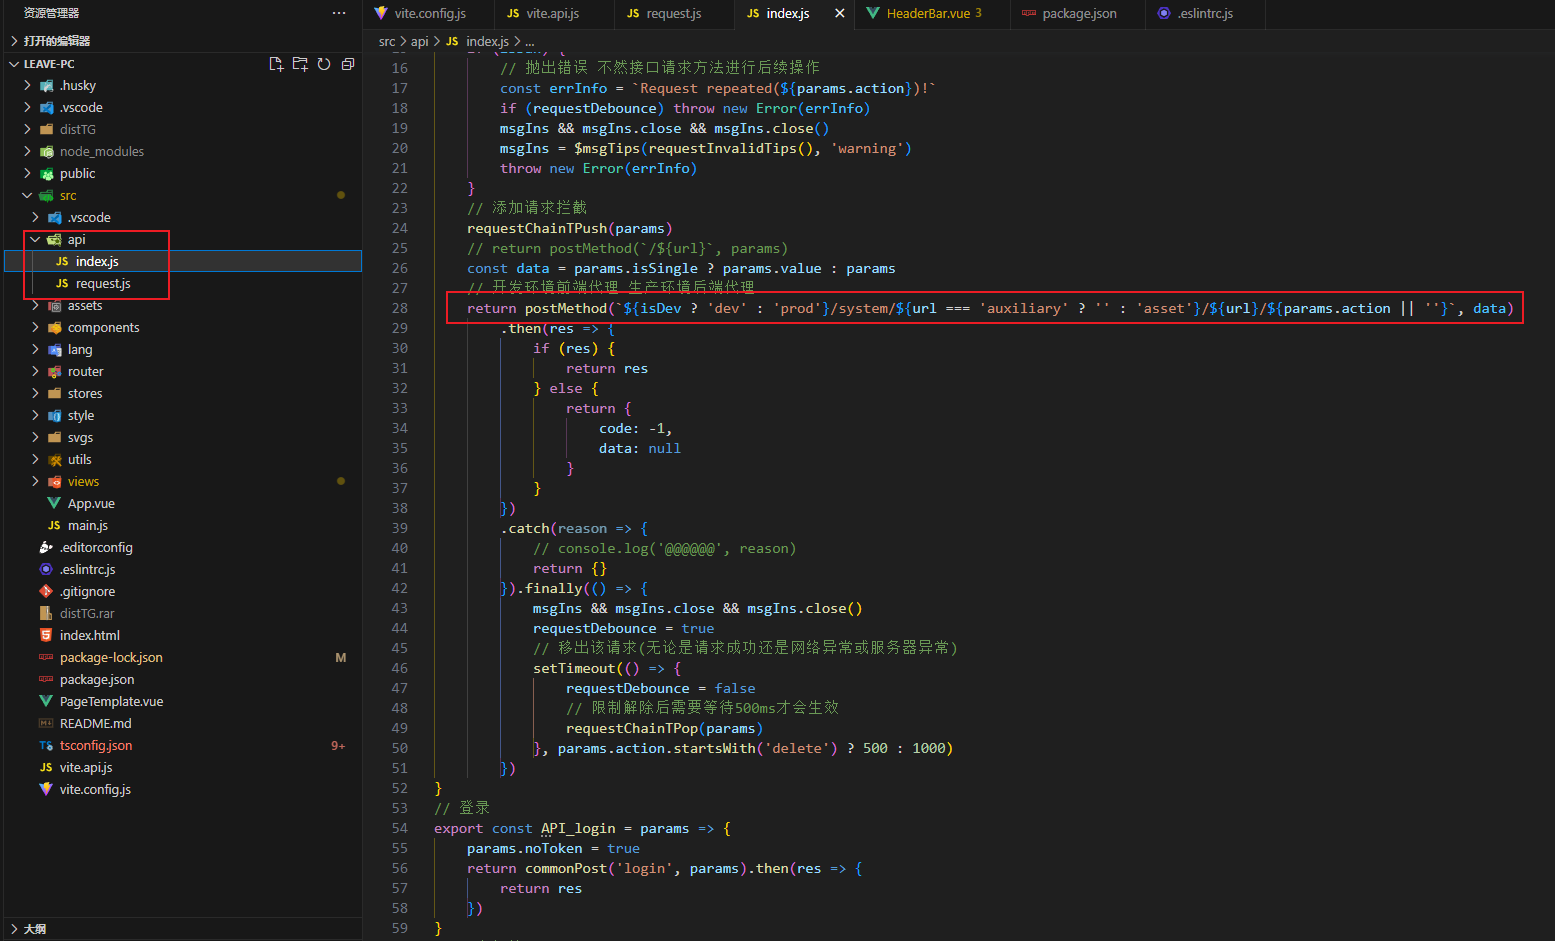This screenshot has height=941, width=1555.
Task: Click the api breadcrumb segment
Action: tap(419, 41)
